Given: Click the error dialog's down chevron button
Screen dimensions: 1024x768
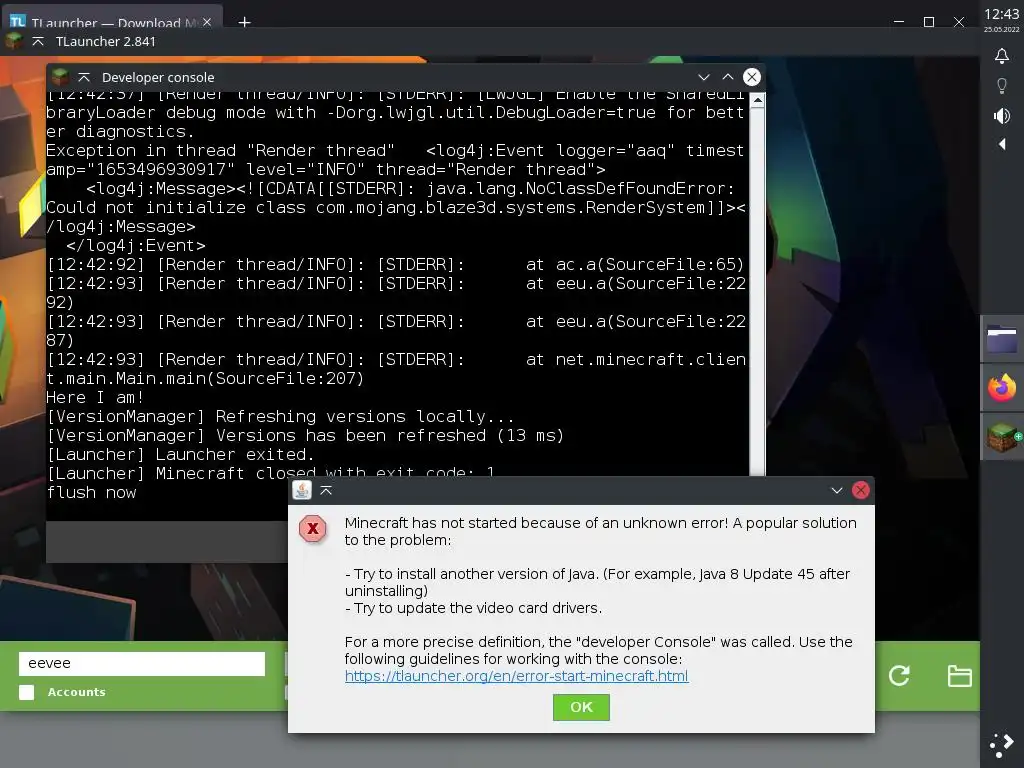Looking at the screenshot, I should [x=837, y=490].
